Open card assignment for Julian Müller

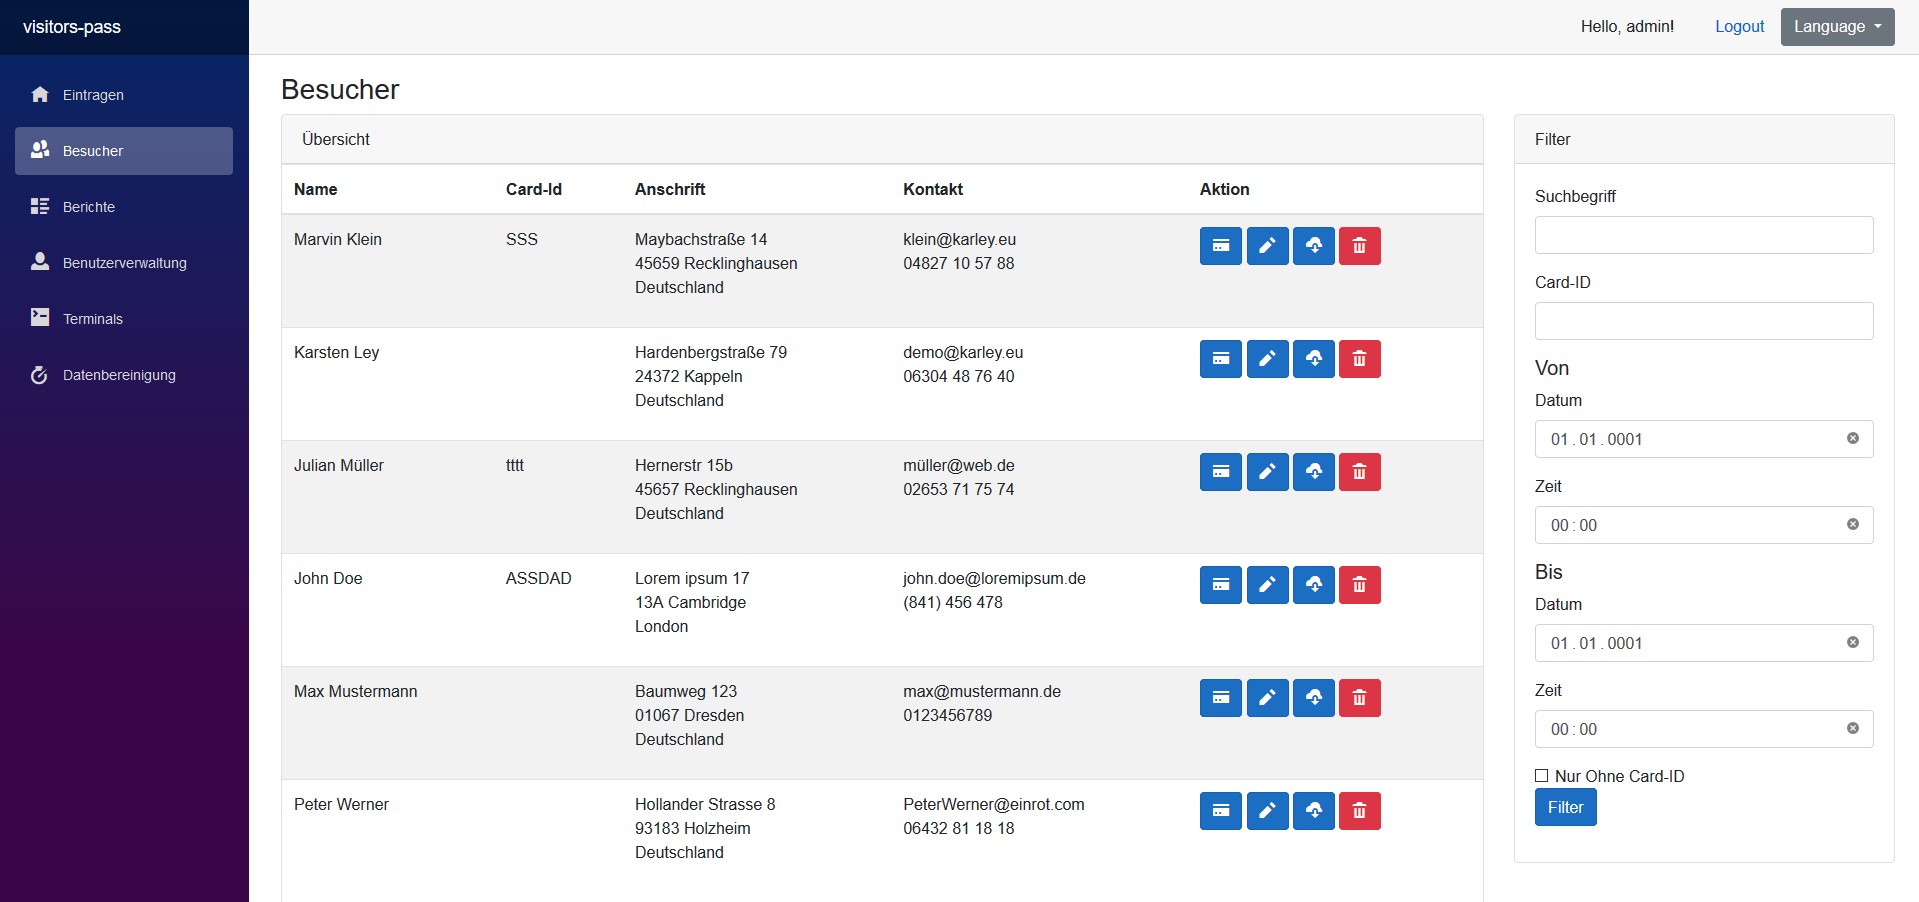(x=1221, y=472)
